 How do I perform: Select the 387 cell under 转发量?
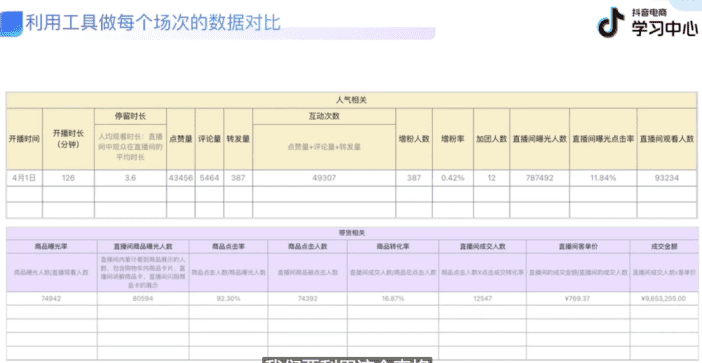coord(238,178)
